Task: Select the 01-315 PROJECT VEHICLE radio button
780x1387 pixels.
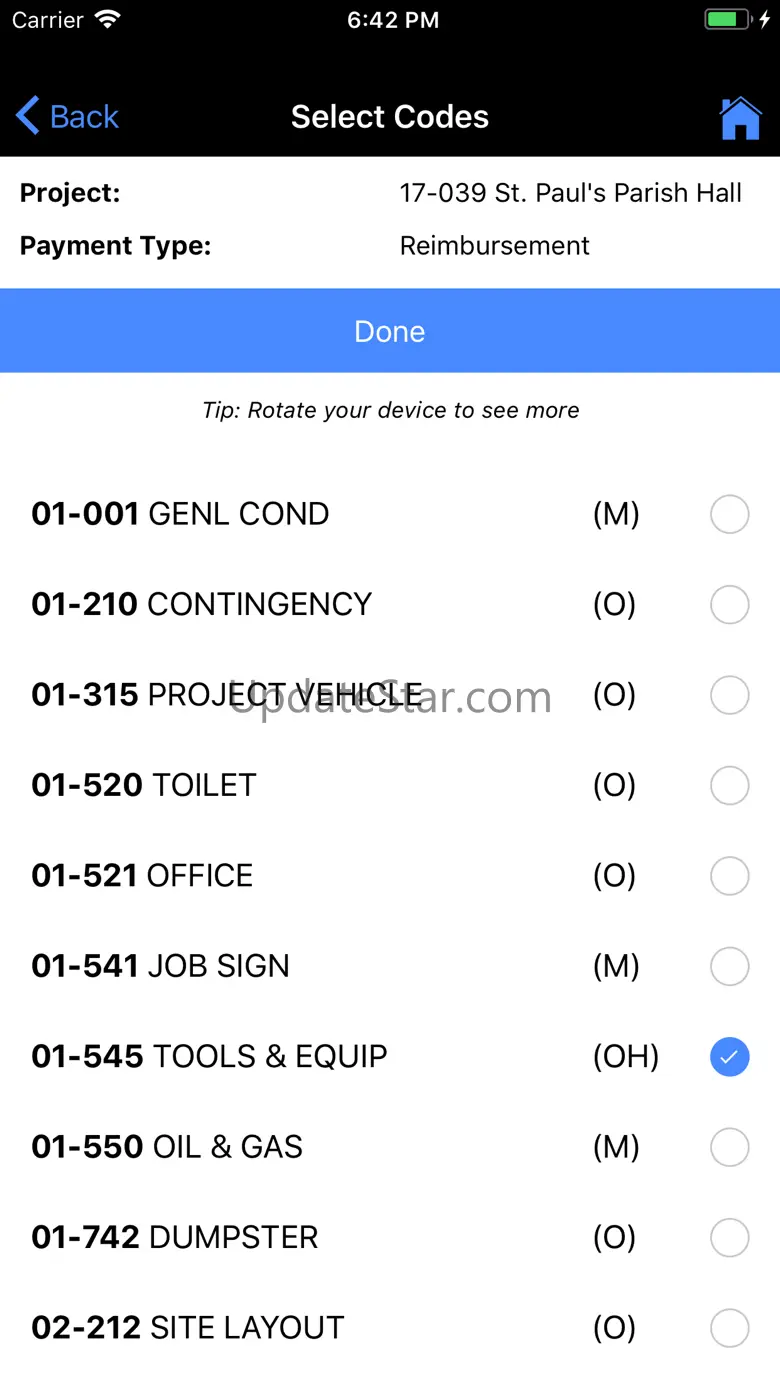Action: point(729,695)
